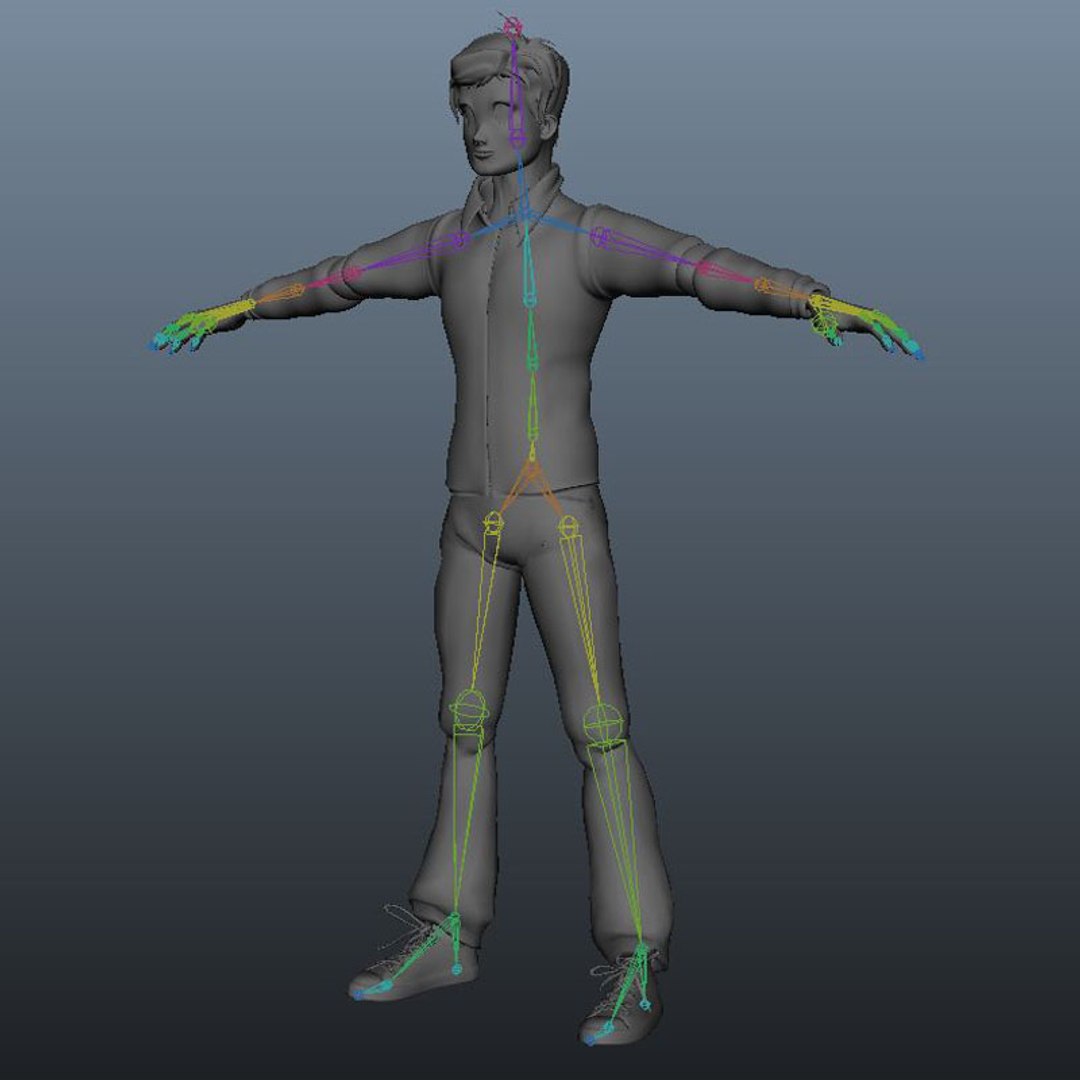Select the orange pelvis root joint

[x=532, y=469]
